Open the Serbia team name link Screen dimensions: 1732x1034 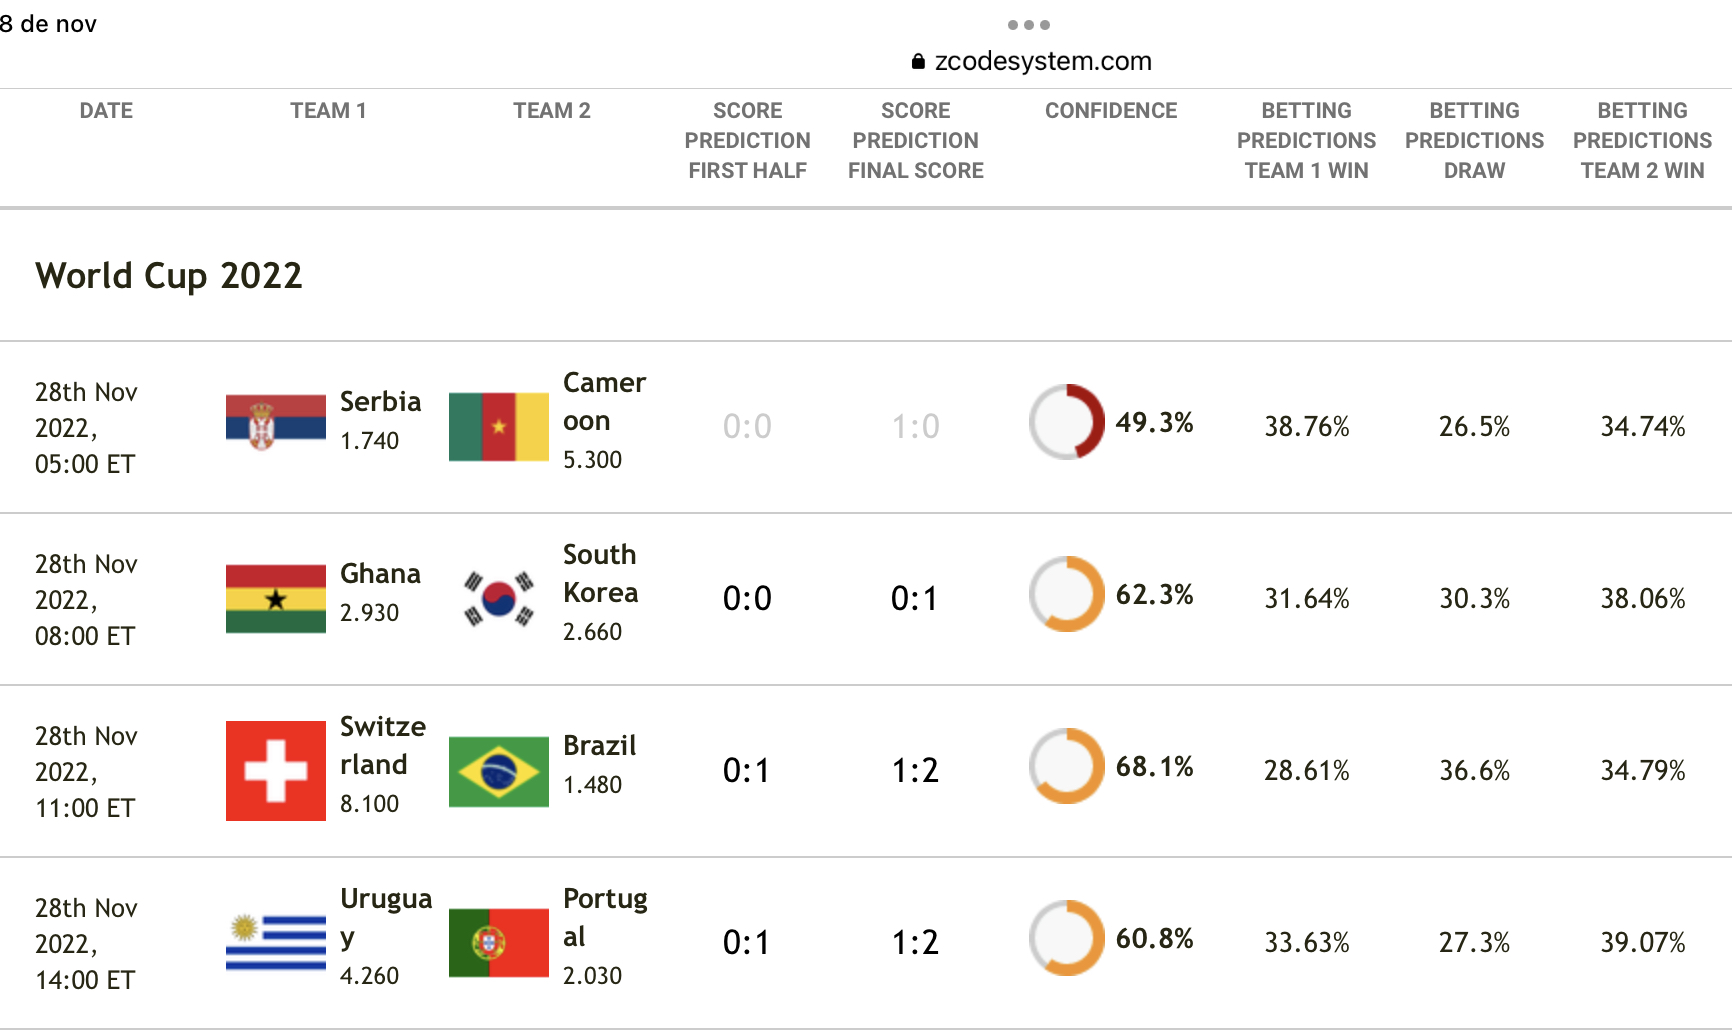[380, 401]
